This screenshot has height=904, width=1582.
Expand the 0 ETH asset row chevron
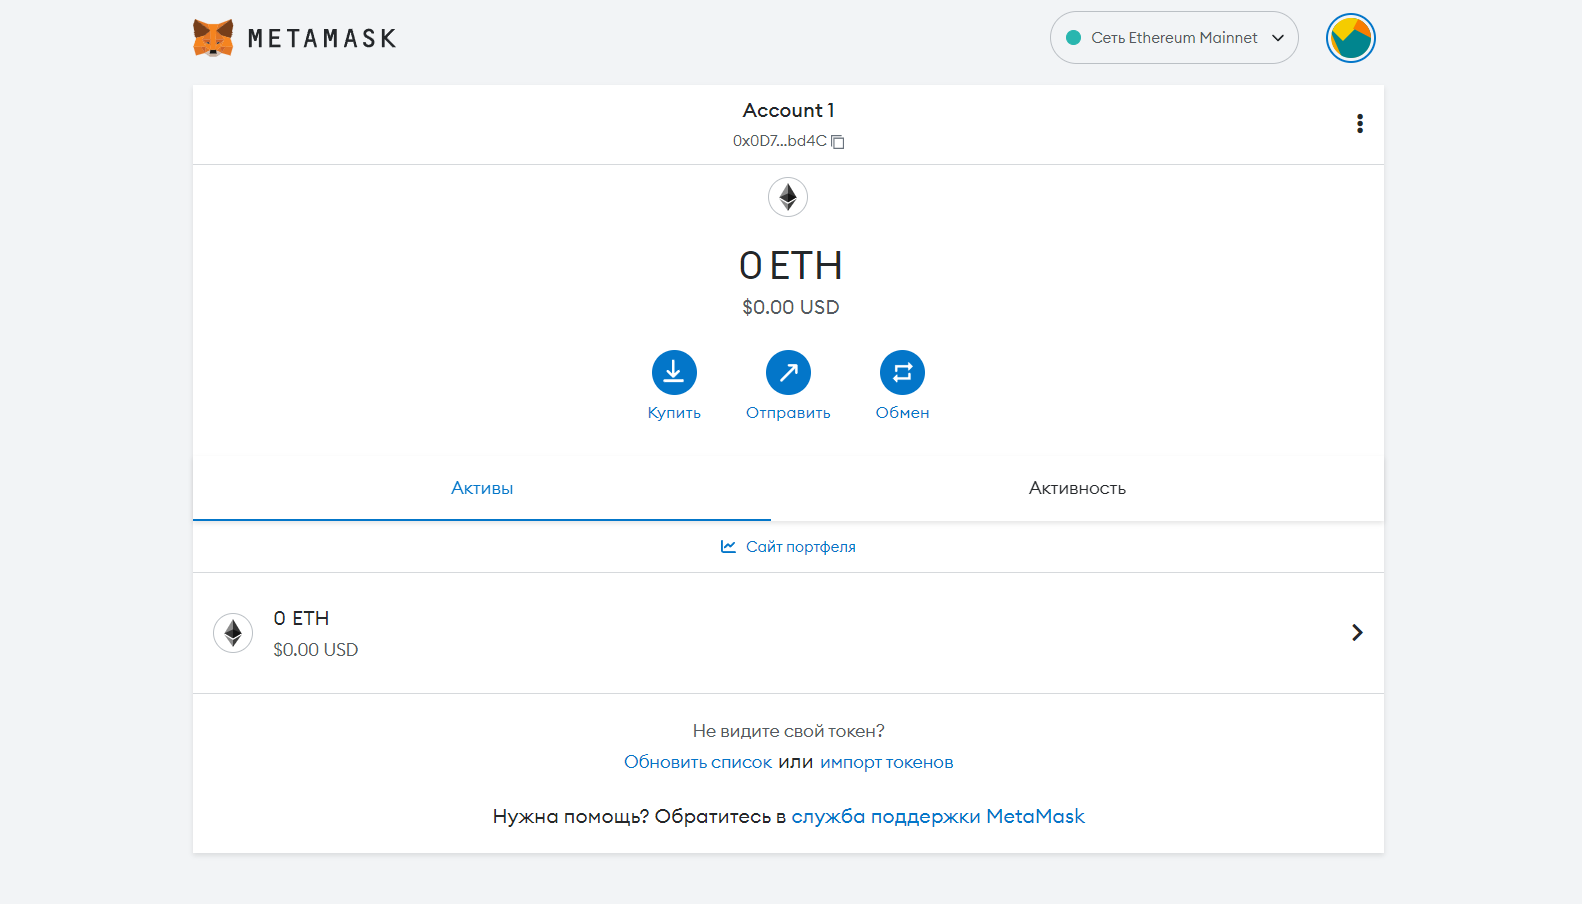click(1357, 633)
